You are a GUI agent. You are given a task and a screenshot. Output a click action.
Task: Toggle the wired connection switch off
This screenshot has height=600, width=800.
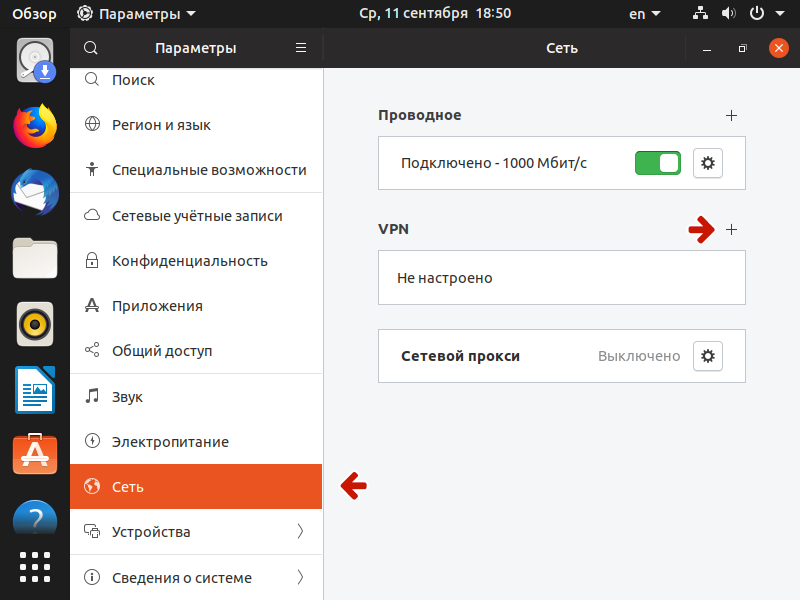pyautogui.click(x=657, y=163)
